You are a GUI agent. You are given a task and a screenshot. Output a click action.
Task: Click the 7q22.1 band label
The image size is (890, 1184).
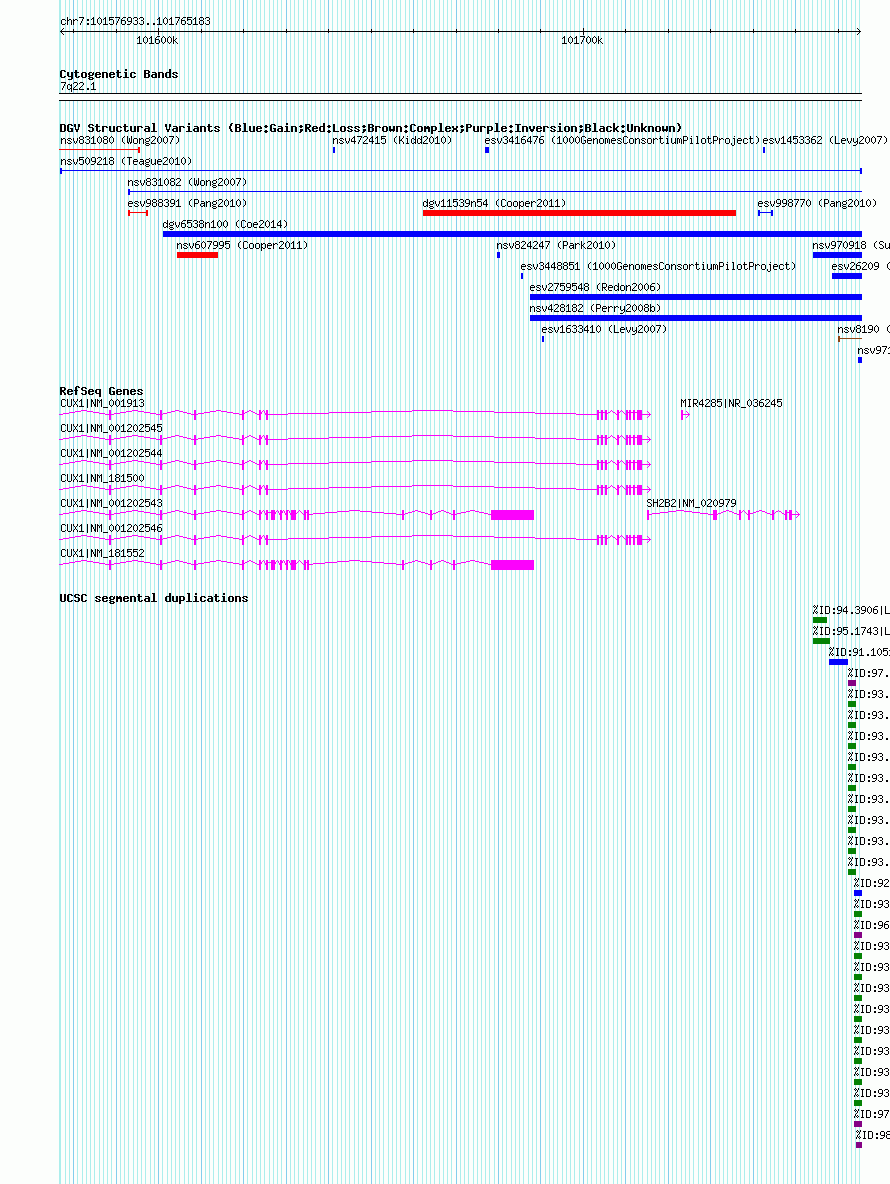(x=79, y=86)
